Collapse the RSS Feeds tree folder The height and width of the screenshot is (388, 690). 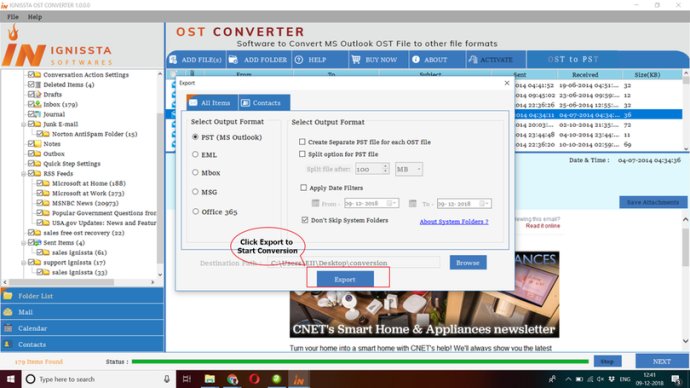[x=23, y=174]
